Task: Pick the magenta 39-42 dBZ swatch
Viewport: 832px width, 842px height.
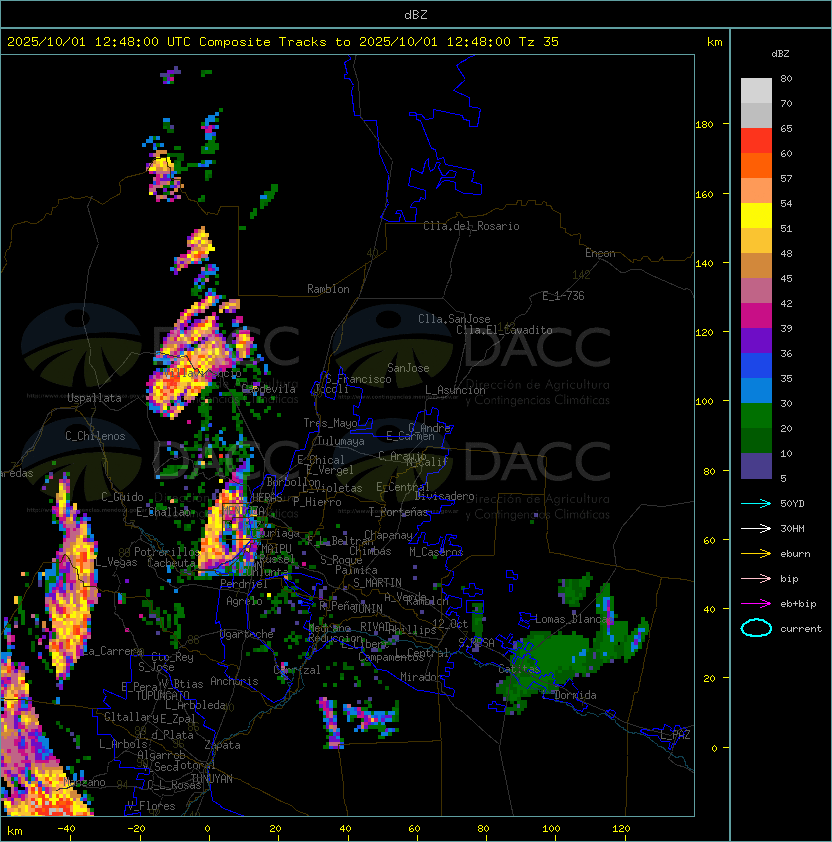Action: coord(756,316)
